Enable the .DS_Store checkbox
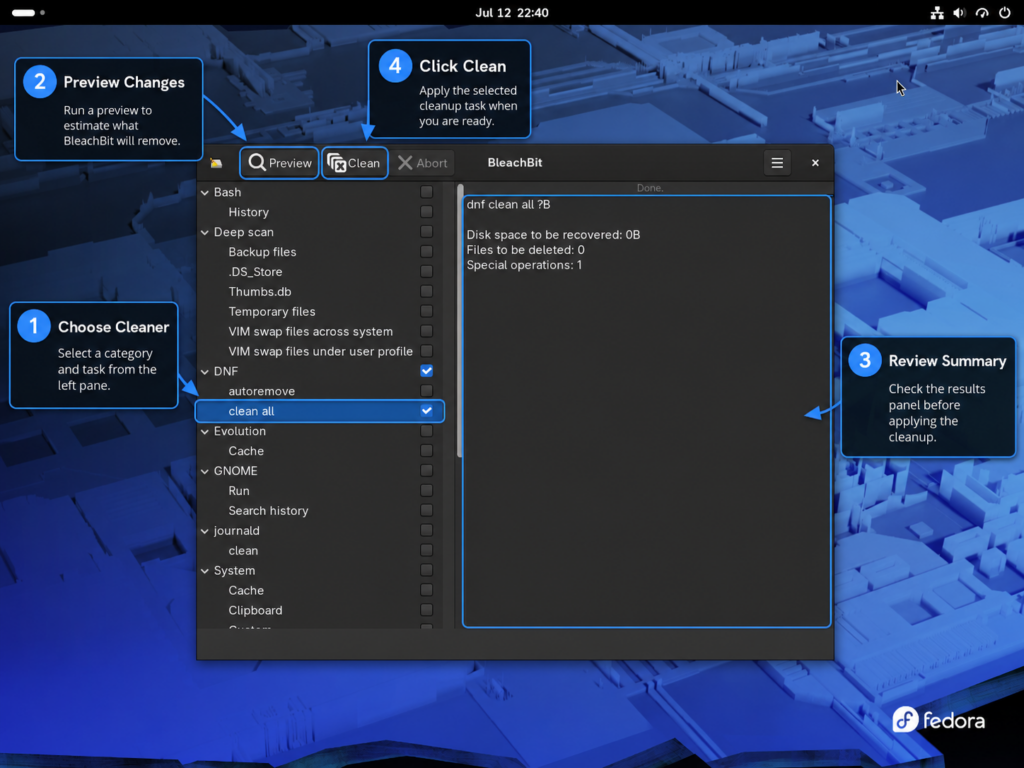 click(x=426, y=272)
